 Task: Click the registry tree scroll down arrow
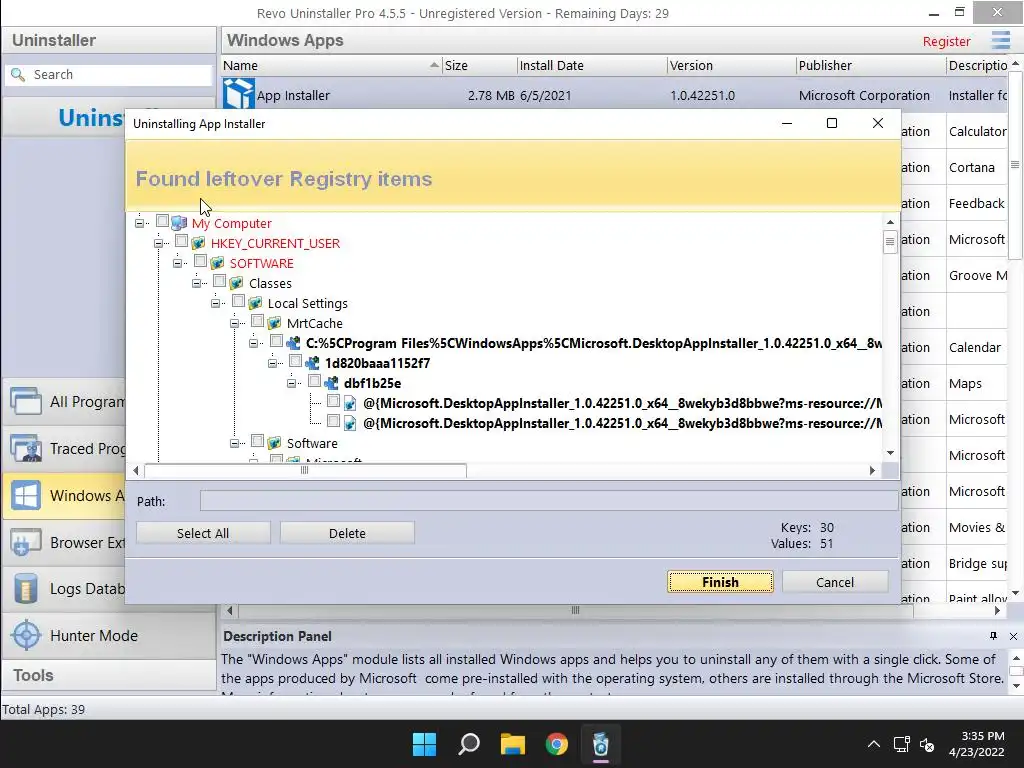[889, 453]
